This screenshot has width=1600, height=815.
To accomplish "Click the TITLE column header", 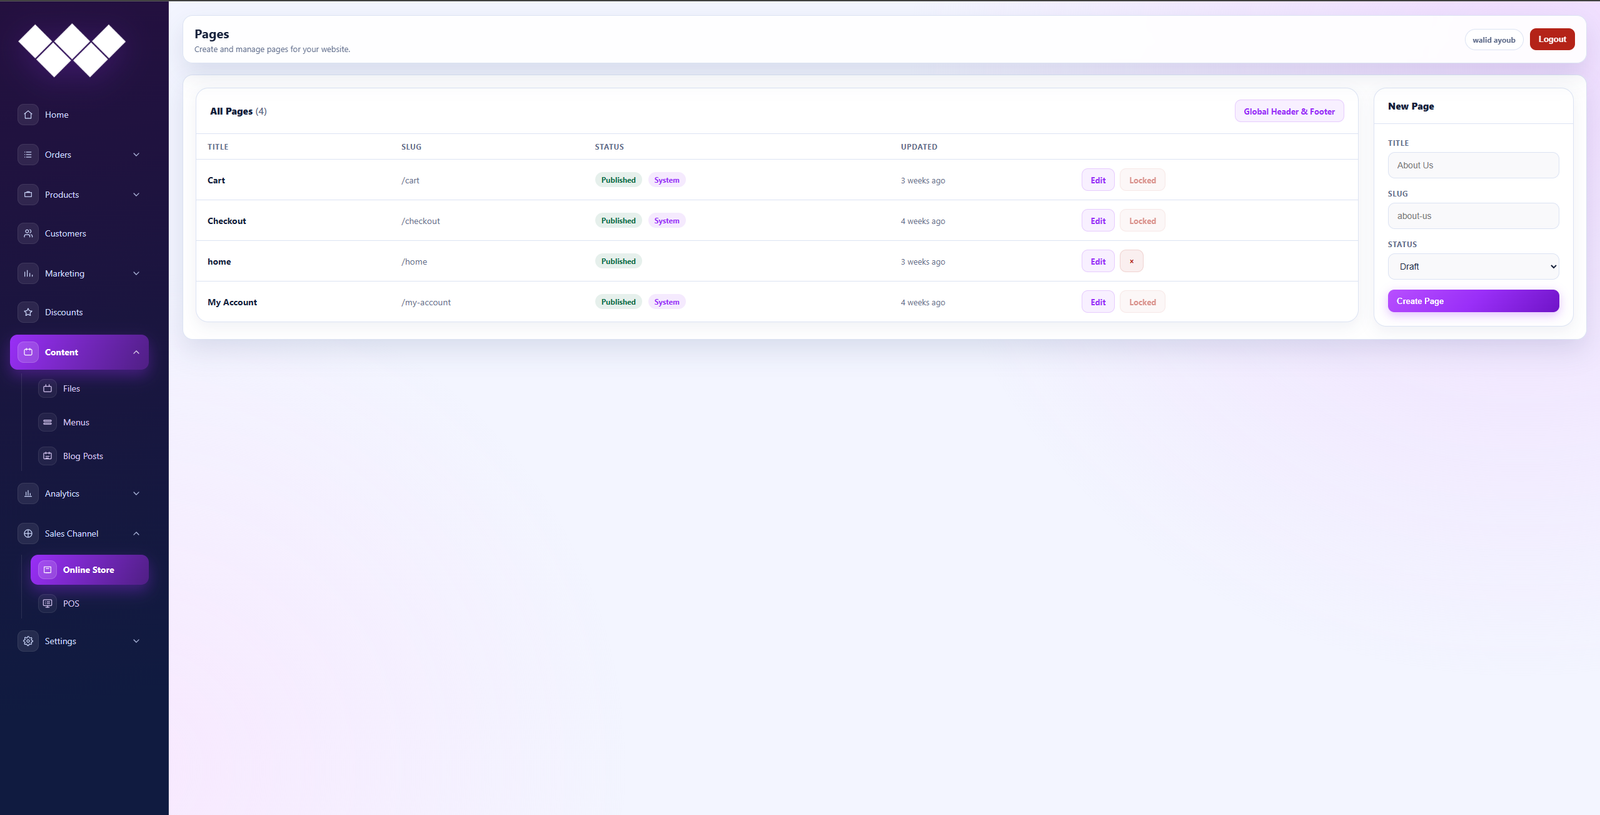I will (218, 147).
